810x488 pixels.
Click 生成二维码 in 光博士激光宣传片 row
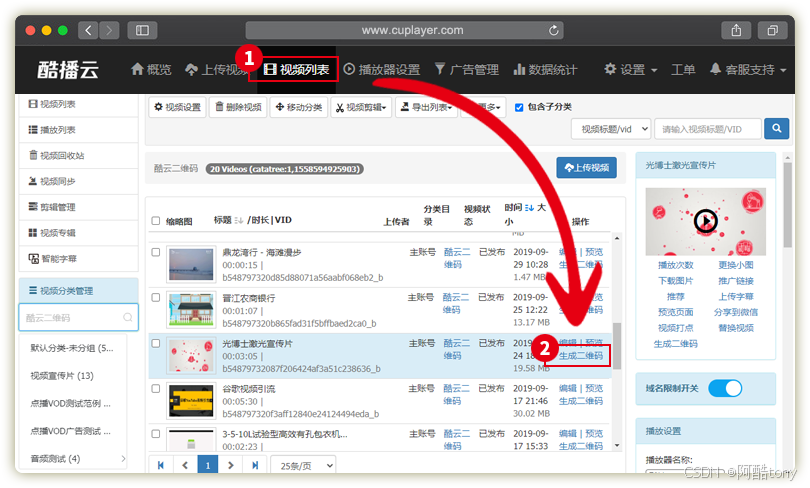pos(581,356)
